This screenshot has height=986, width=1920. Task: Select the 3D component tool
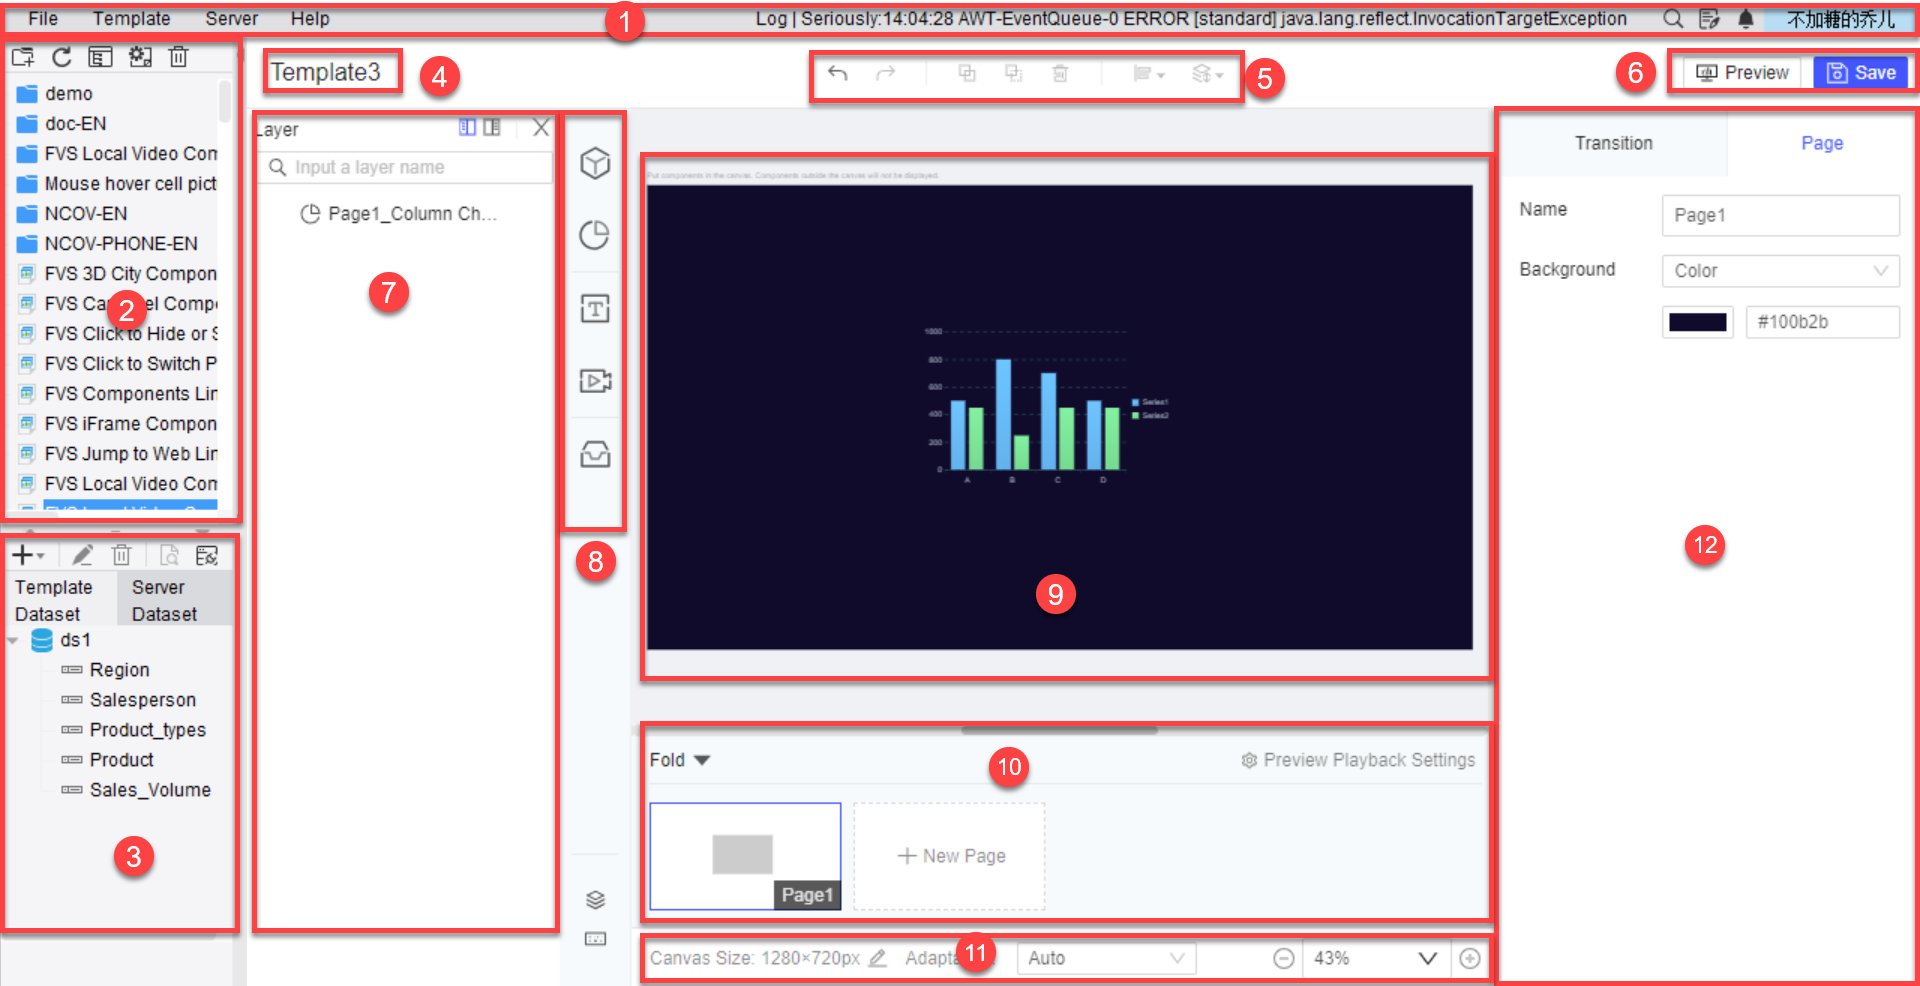pyautogui.click(x=595, y=165)
